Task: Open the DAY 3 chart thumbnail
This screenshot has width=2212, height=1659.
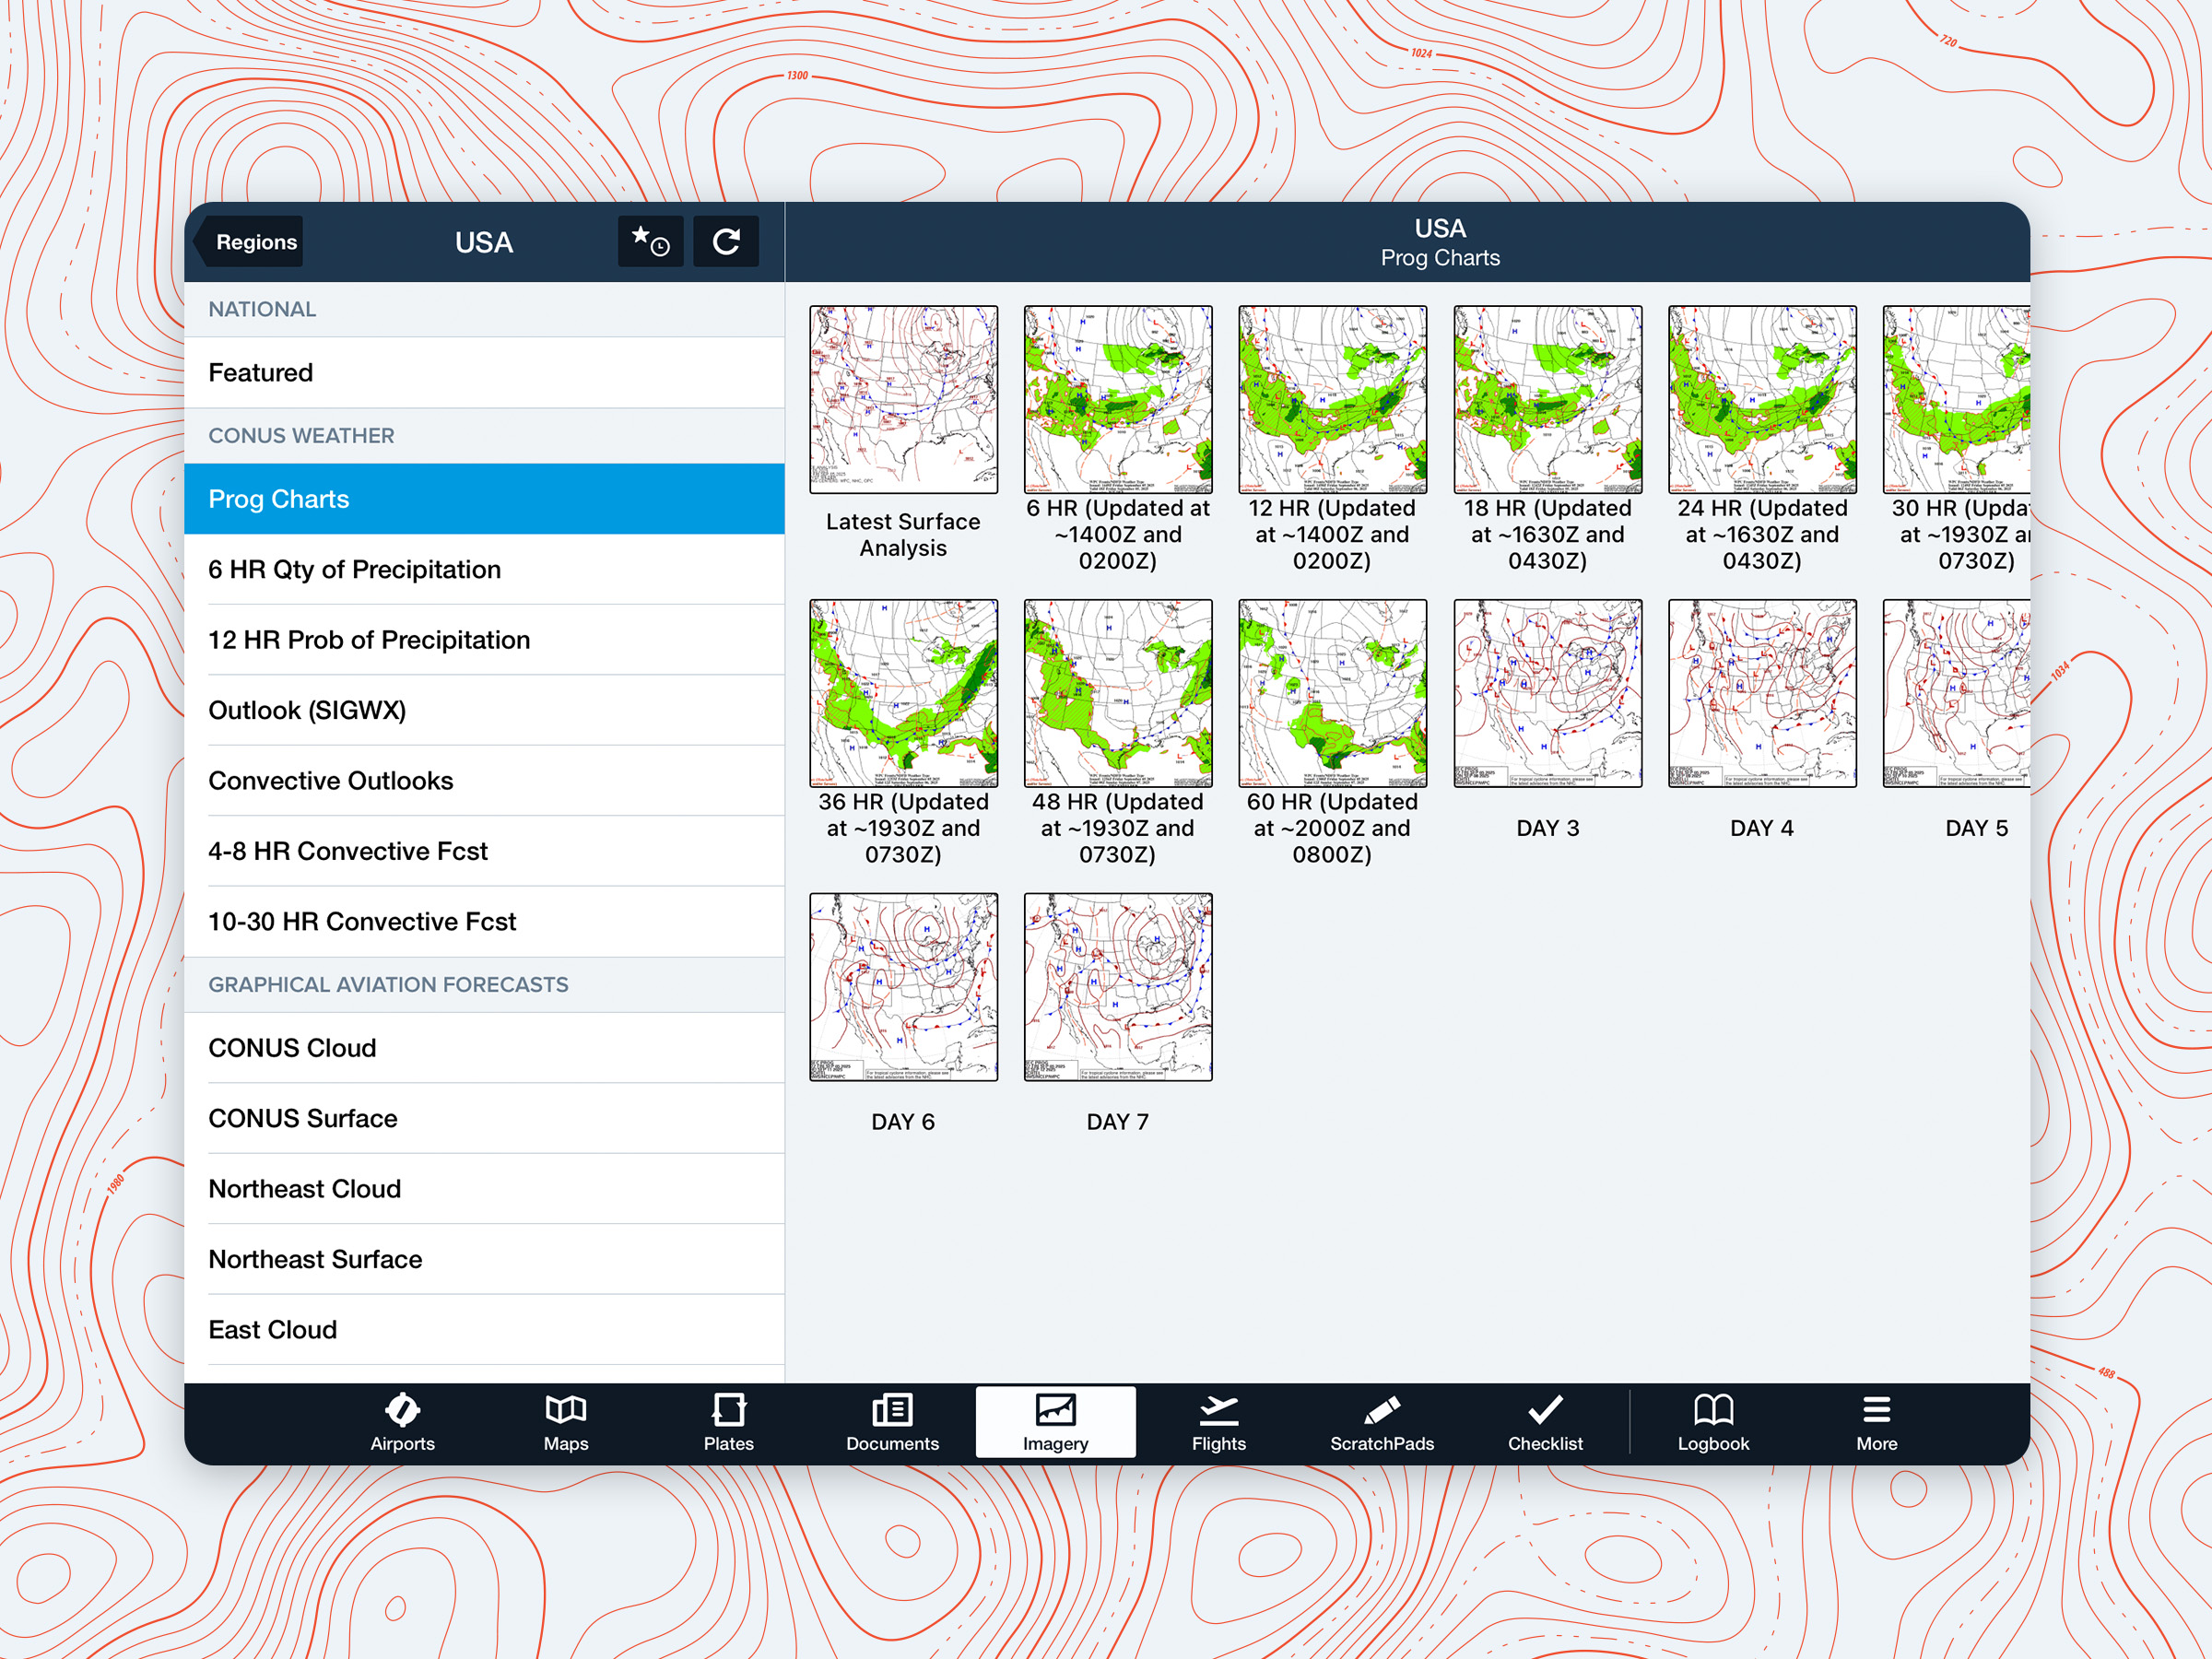Action: click(x=1548, y=693)
